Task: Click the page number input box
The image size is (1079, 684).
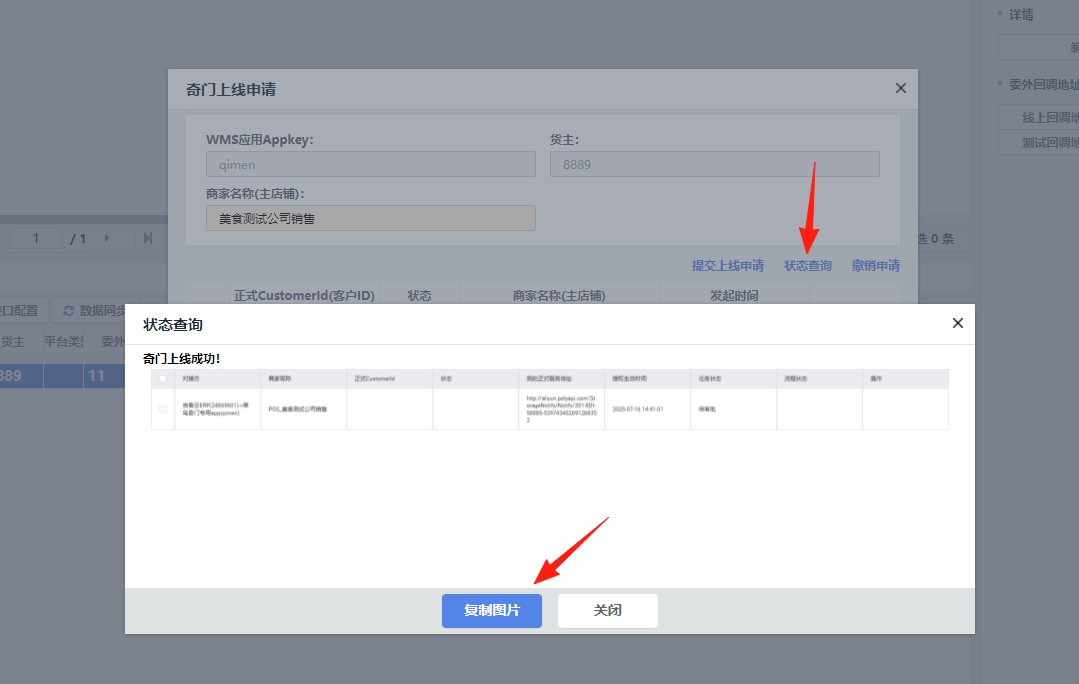Action: click(x=37, y=238)
